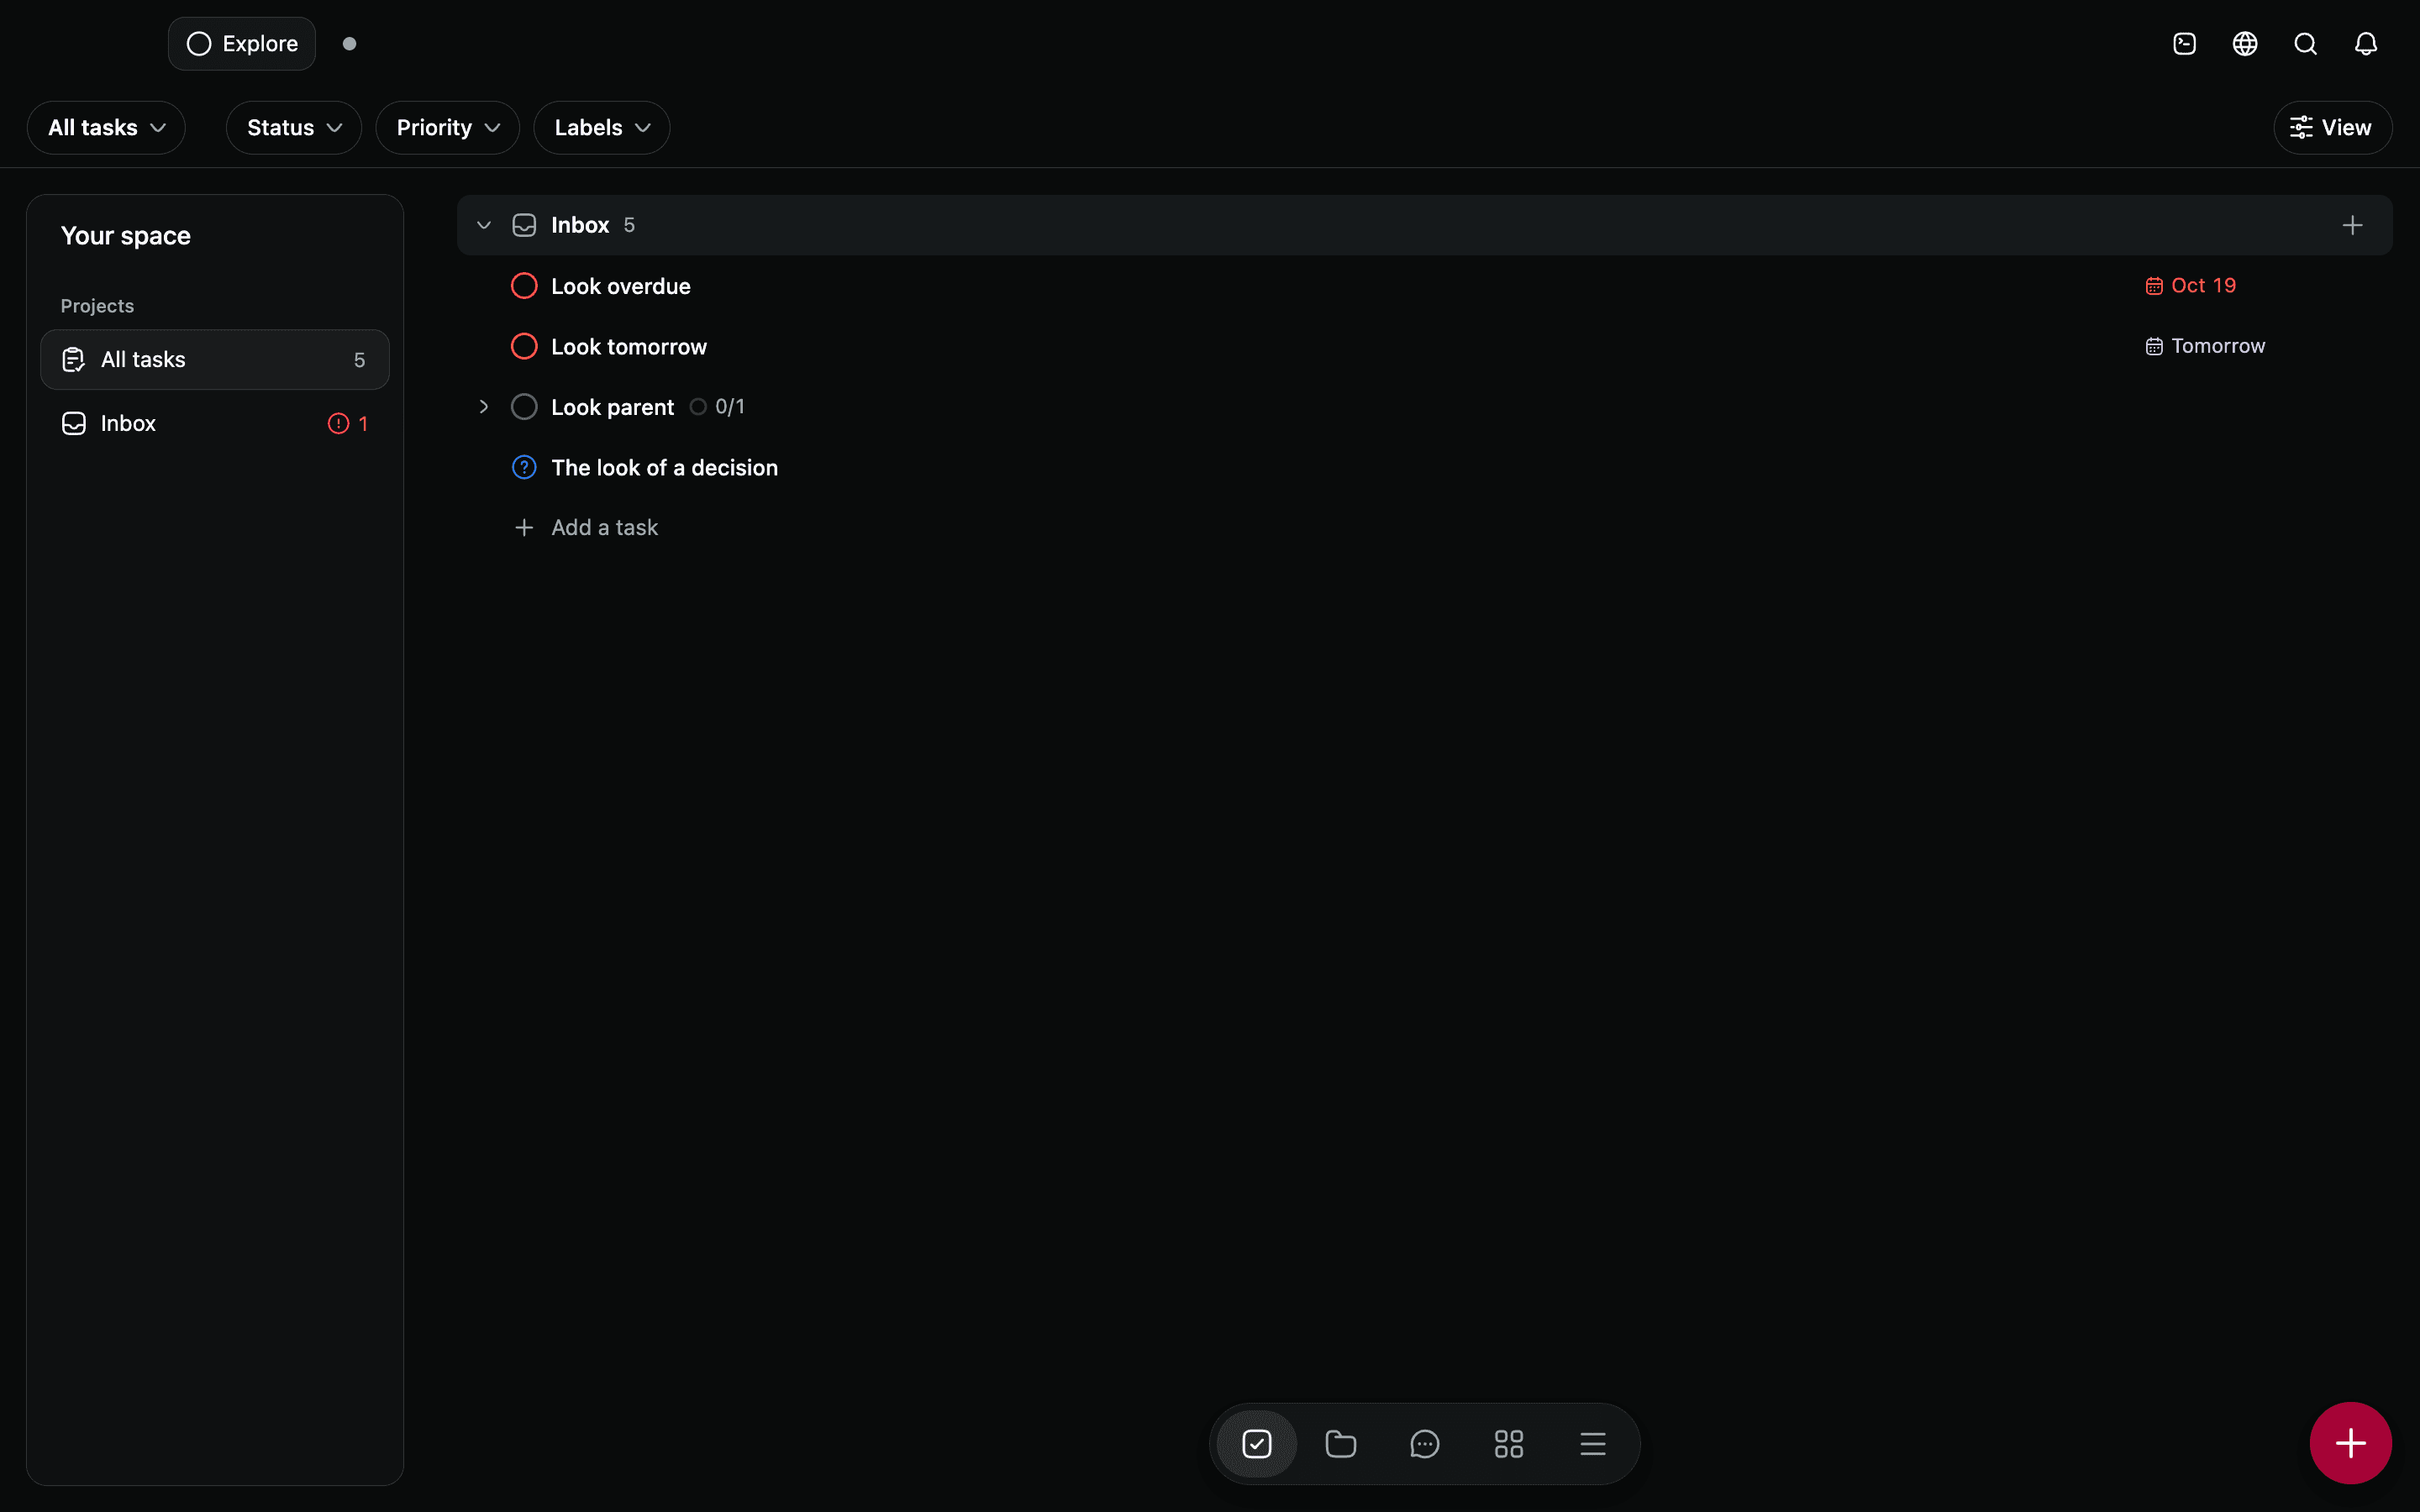Click the decision question mark icon
This screenshot has width=2420, height=1512.
pyautogui.click(x=524, y=467)
